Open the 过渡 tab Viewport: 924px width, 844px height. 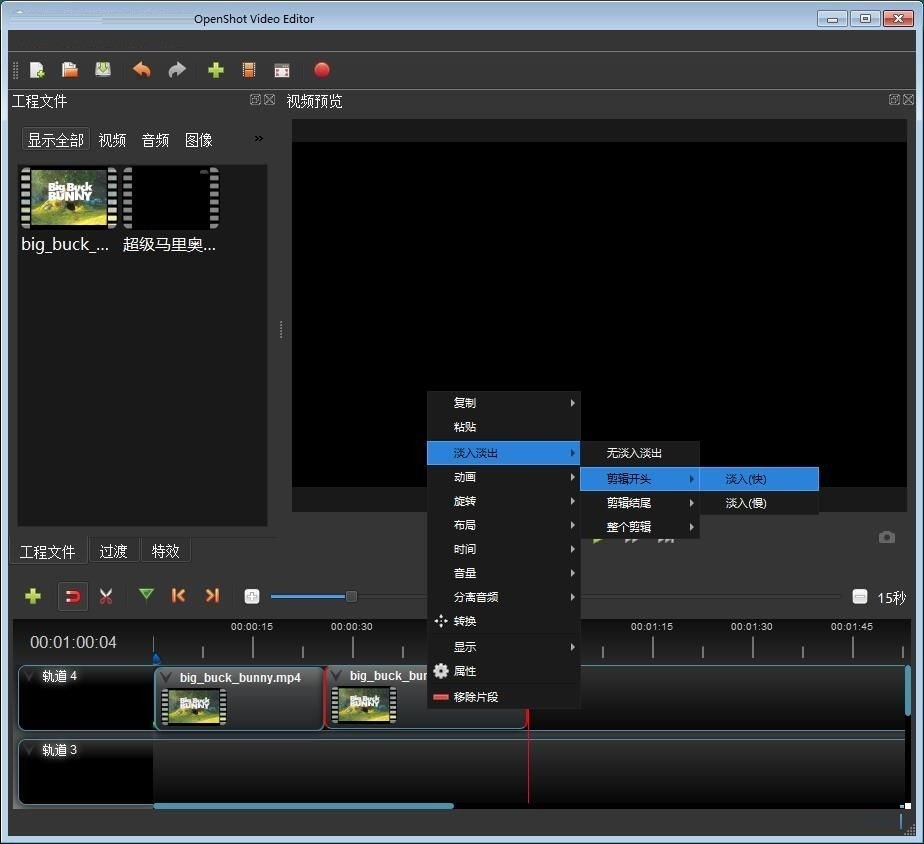pyautogui.click(x=113, y=551)
